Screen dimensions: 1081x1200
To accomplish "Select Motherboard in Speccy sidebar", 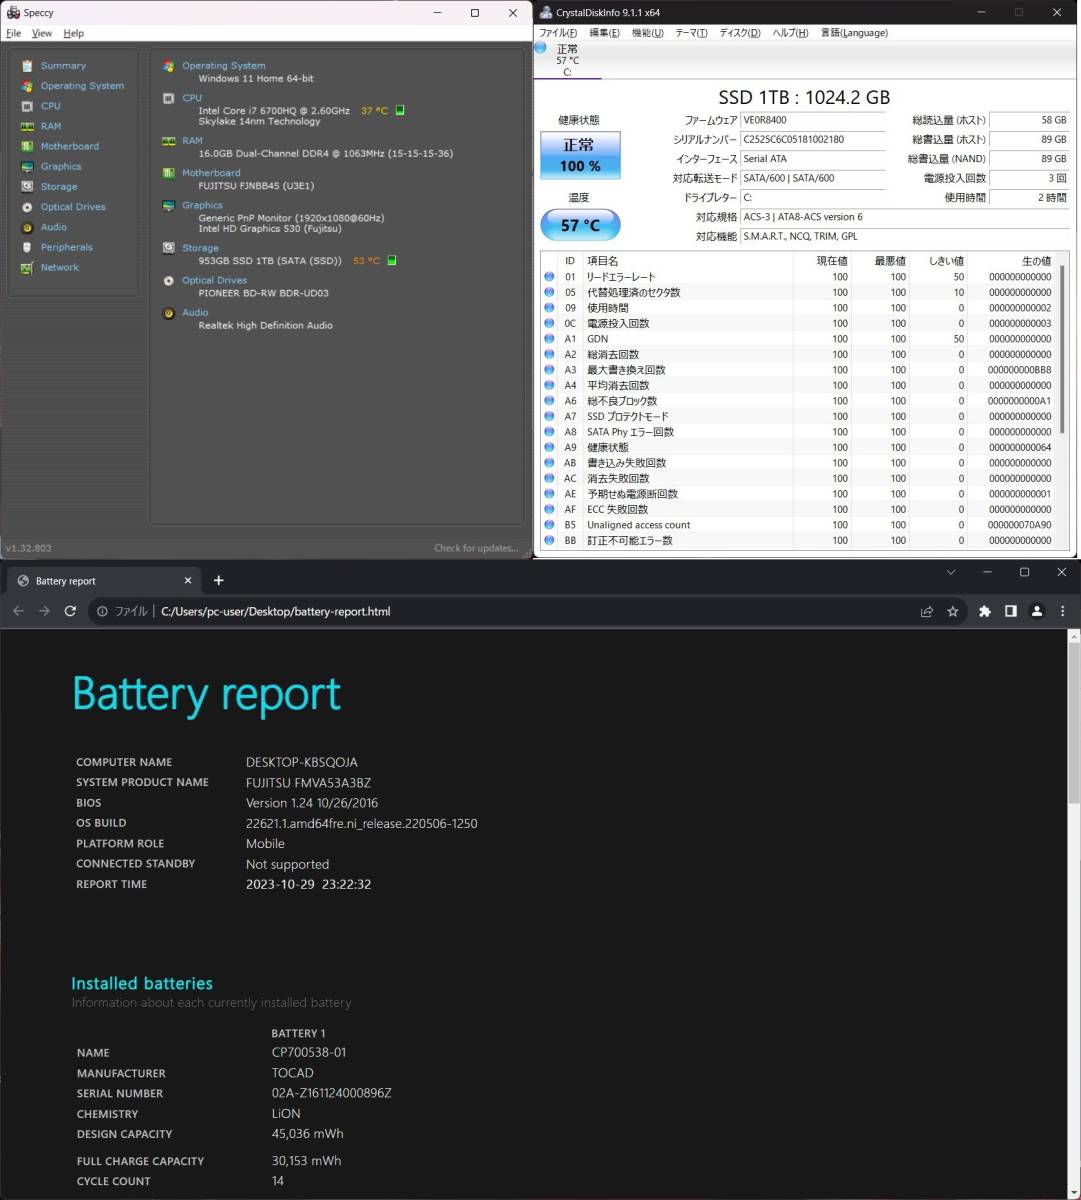I will click(69, 146).
